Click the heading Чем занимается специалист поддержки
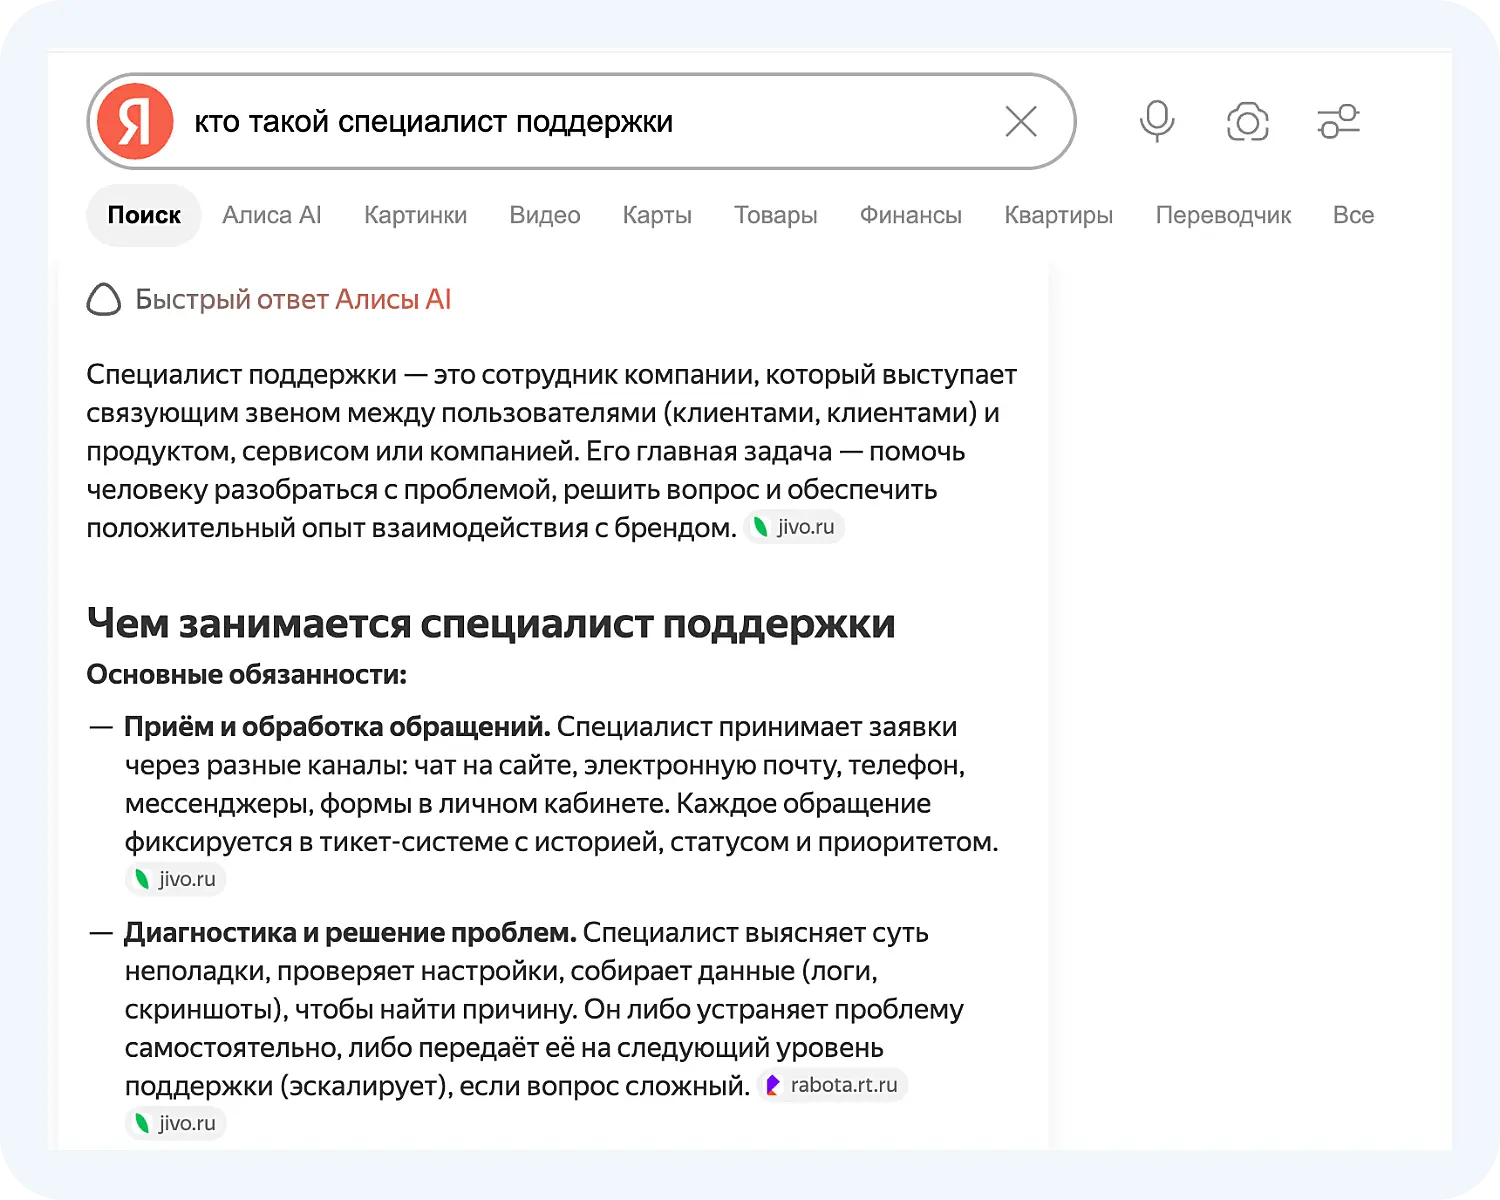Image resolution: width=1500 pixels, height=1200 pixels. (x=491, y=623)
